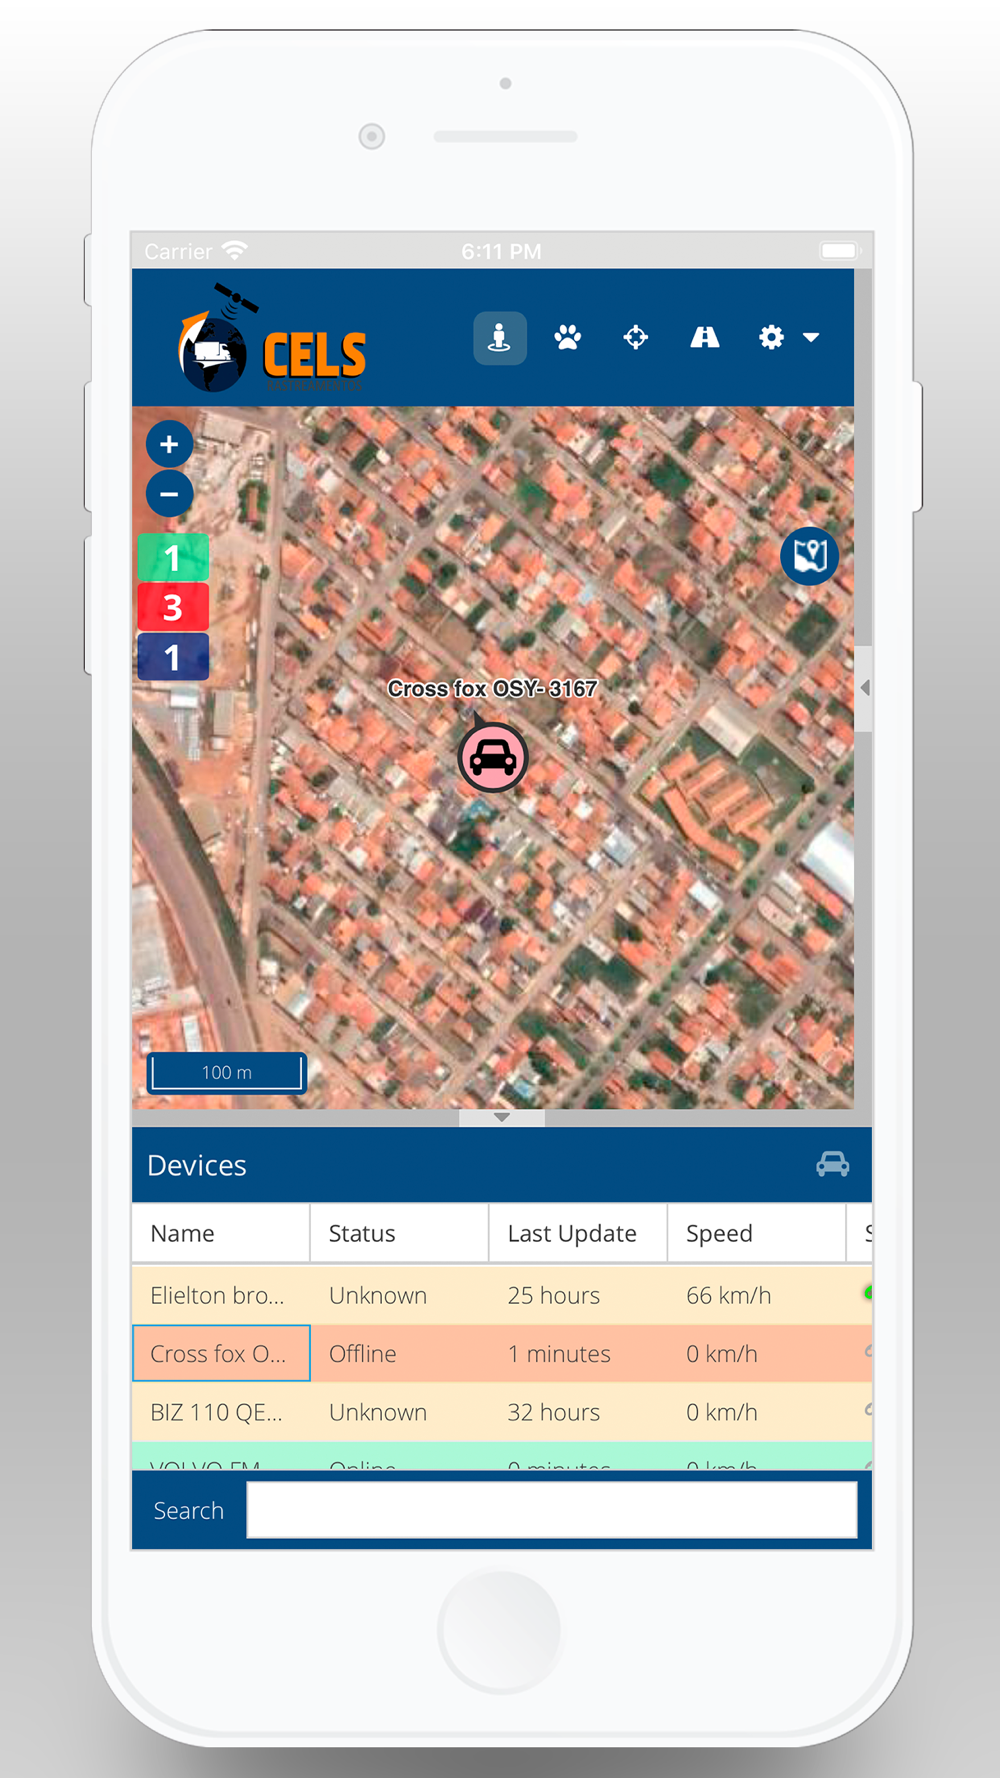
Task: Zoom in the map with plus button
Action: click(170, 445)
